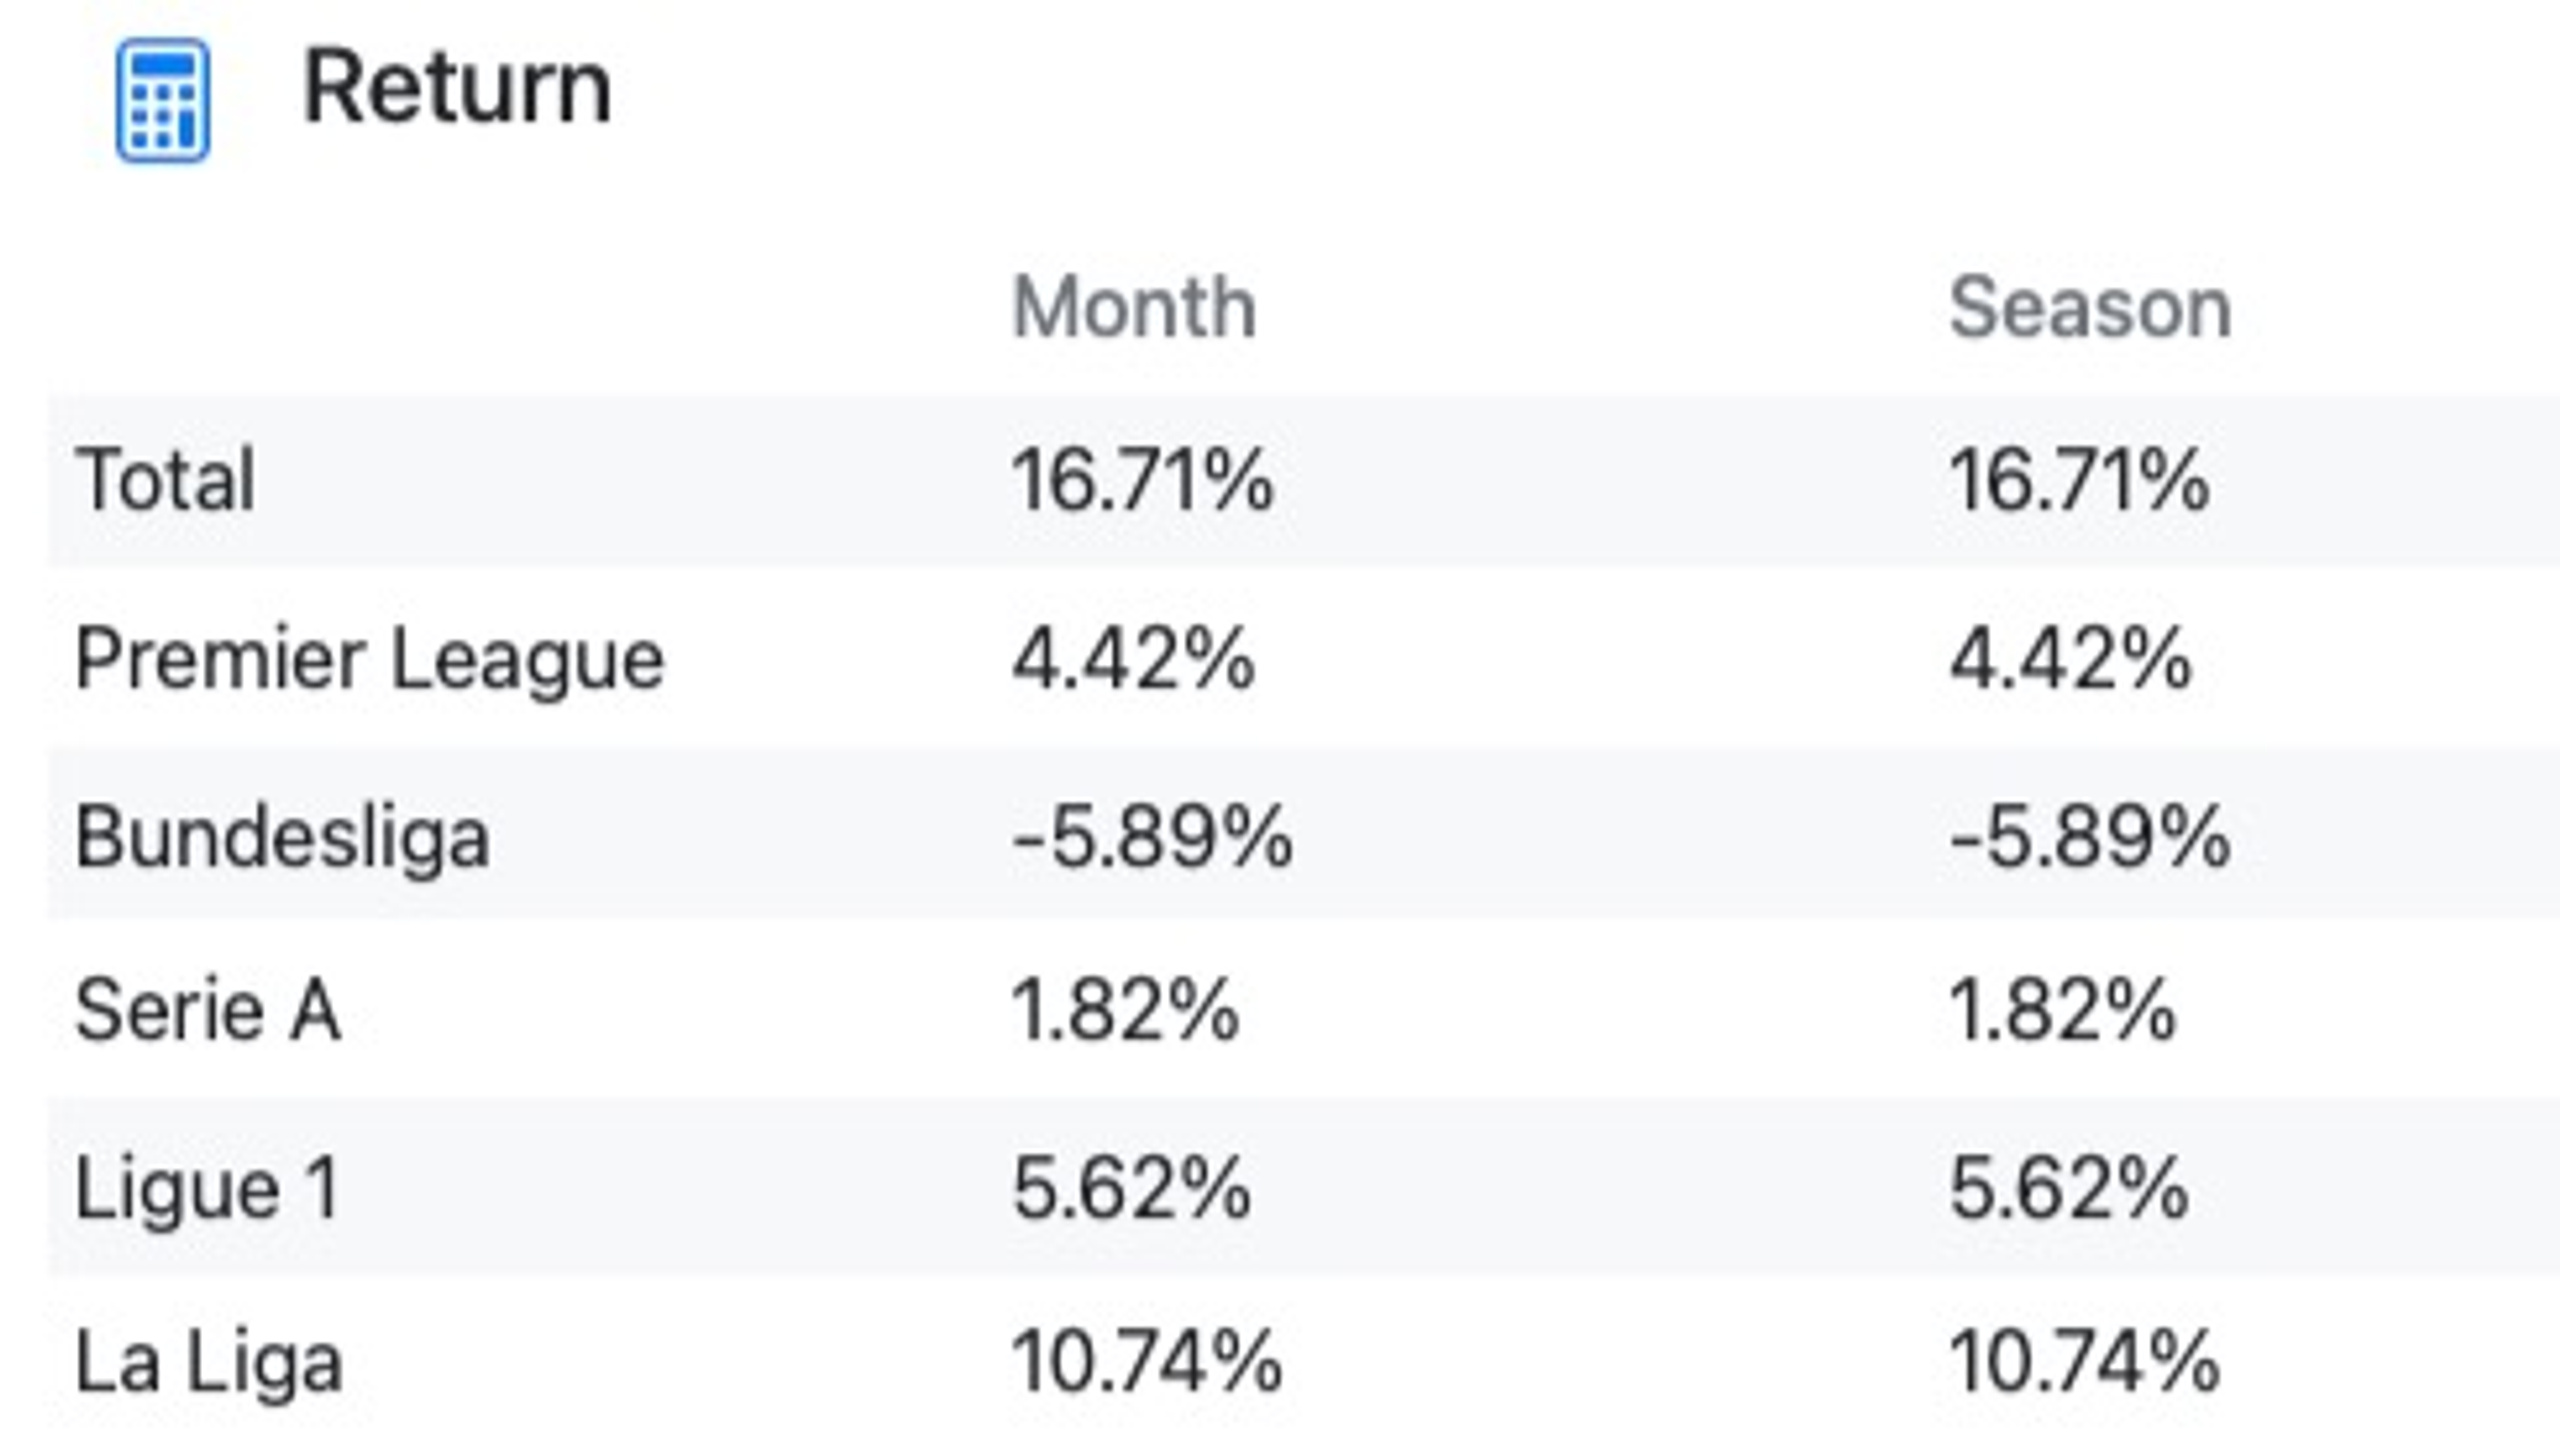Select the Bundesliga row label

point(282,839)
